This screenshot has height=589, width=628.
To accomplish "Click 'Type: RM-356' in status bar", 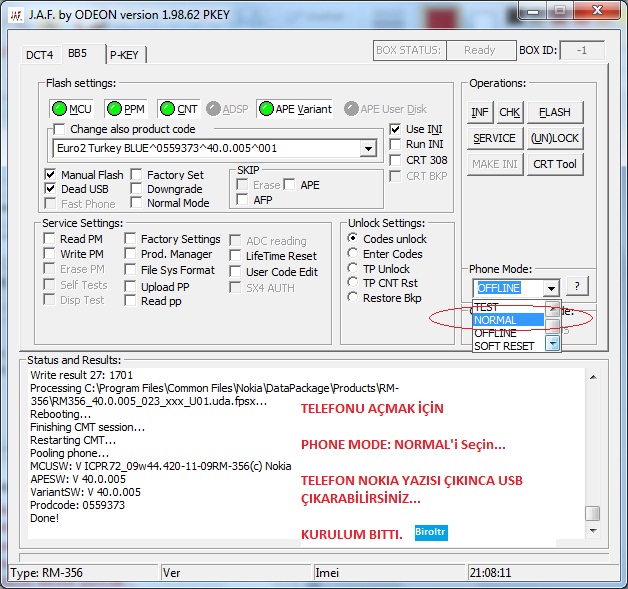I will coord(46,573).
